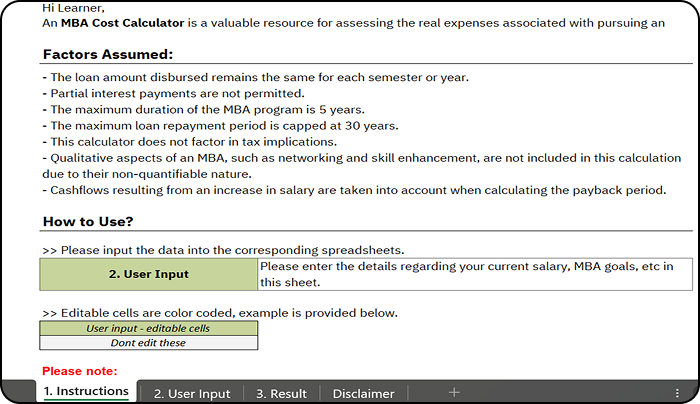Click the bold MBA Cost Calculator text
700x404 pixels.
point(122,23)
